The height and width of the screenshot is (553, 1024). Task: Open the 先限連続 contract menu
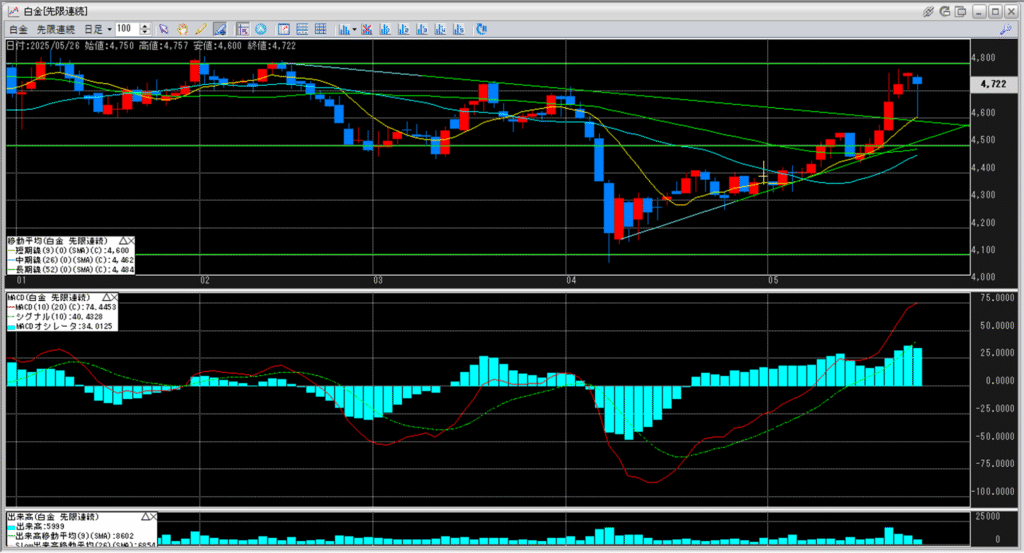pyautogui.click(x=56, y=29)
